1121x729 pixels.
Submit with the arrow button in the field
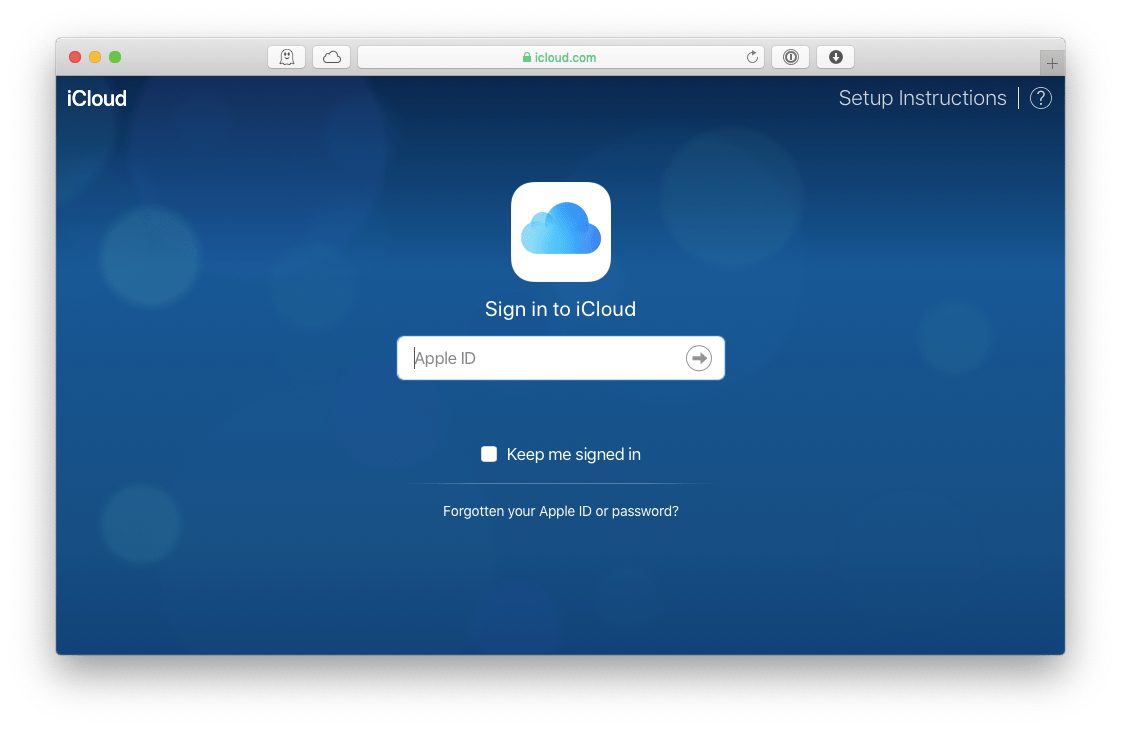(x=698, y=358)
